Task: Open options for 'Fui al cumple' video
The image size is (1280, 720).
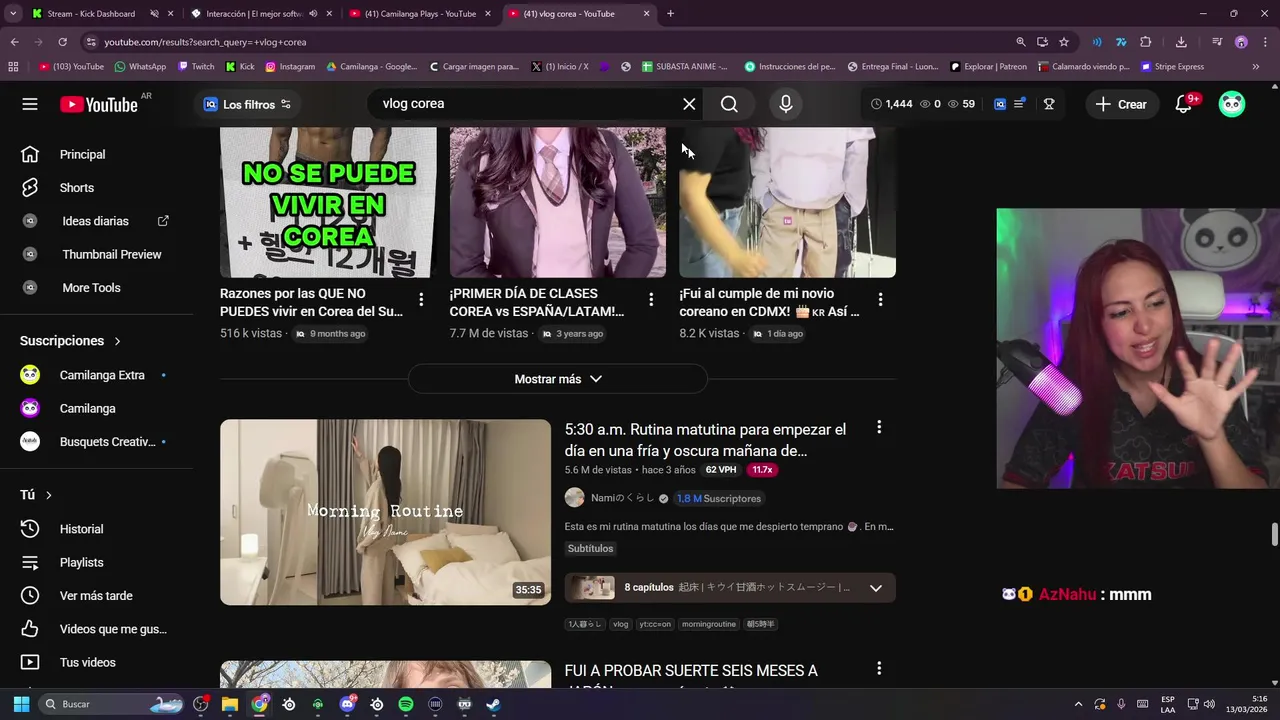Action: pyautogui.click(x=880, y=299)
